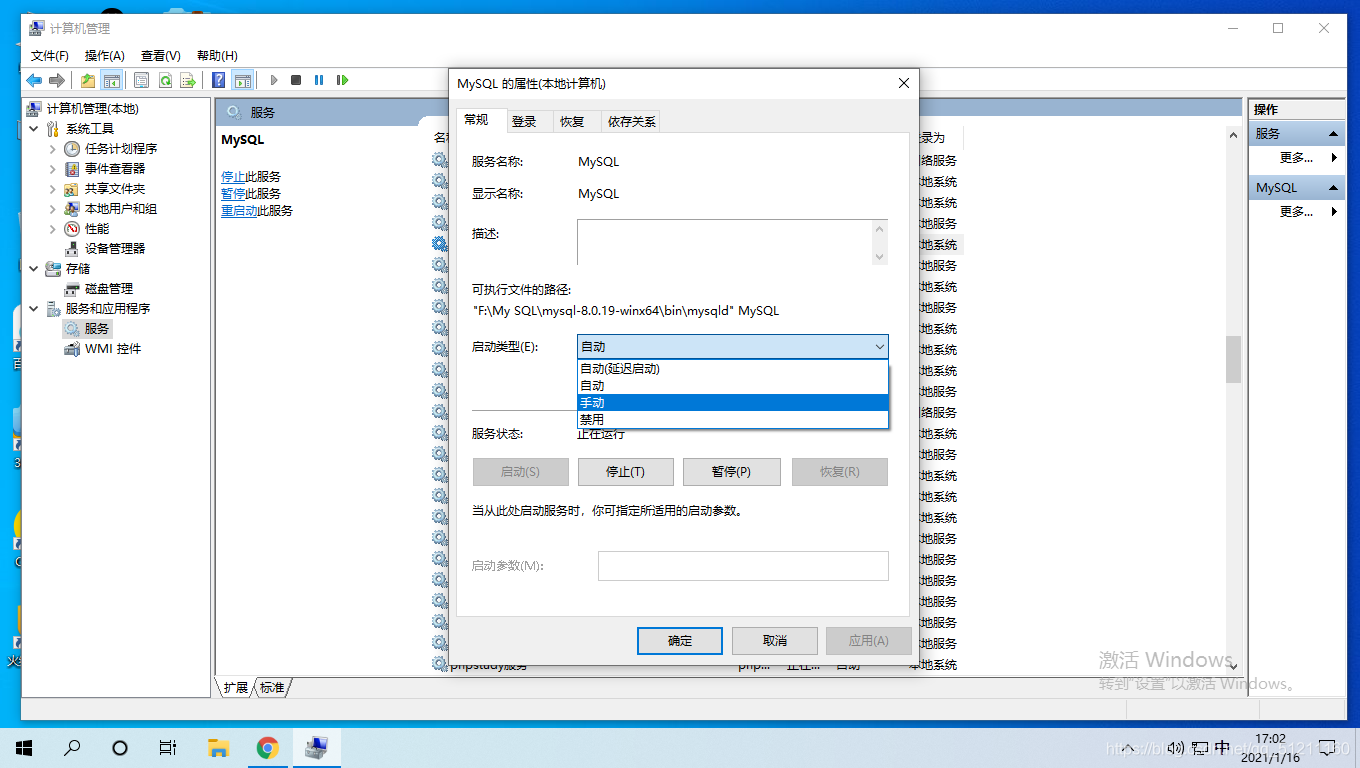Choose 禁用 in the startup type list
Image resolution: width=1360 pixels, height=768 pixels.
(732, 419)
